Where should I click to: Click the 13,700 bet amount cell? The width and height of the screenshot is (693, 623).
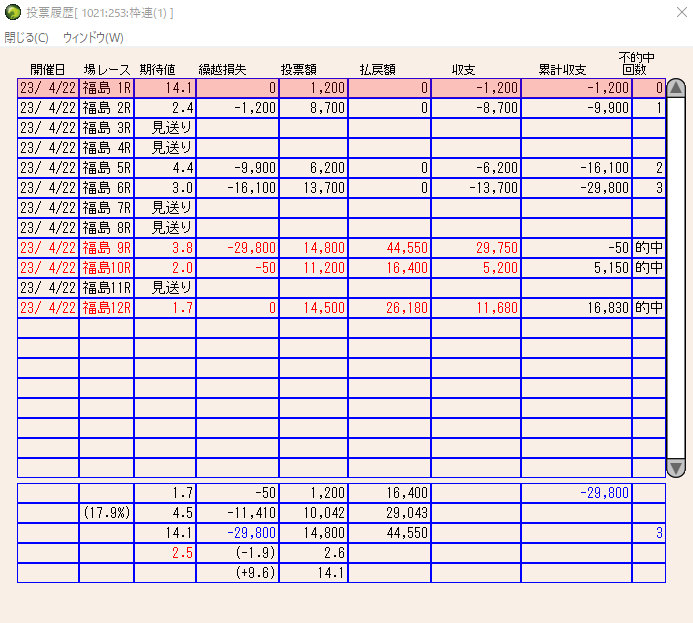(x=314, y=188)
